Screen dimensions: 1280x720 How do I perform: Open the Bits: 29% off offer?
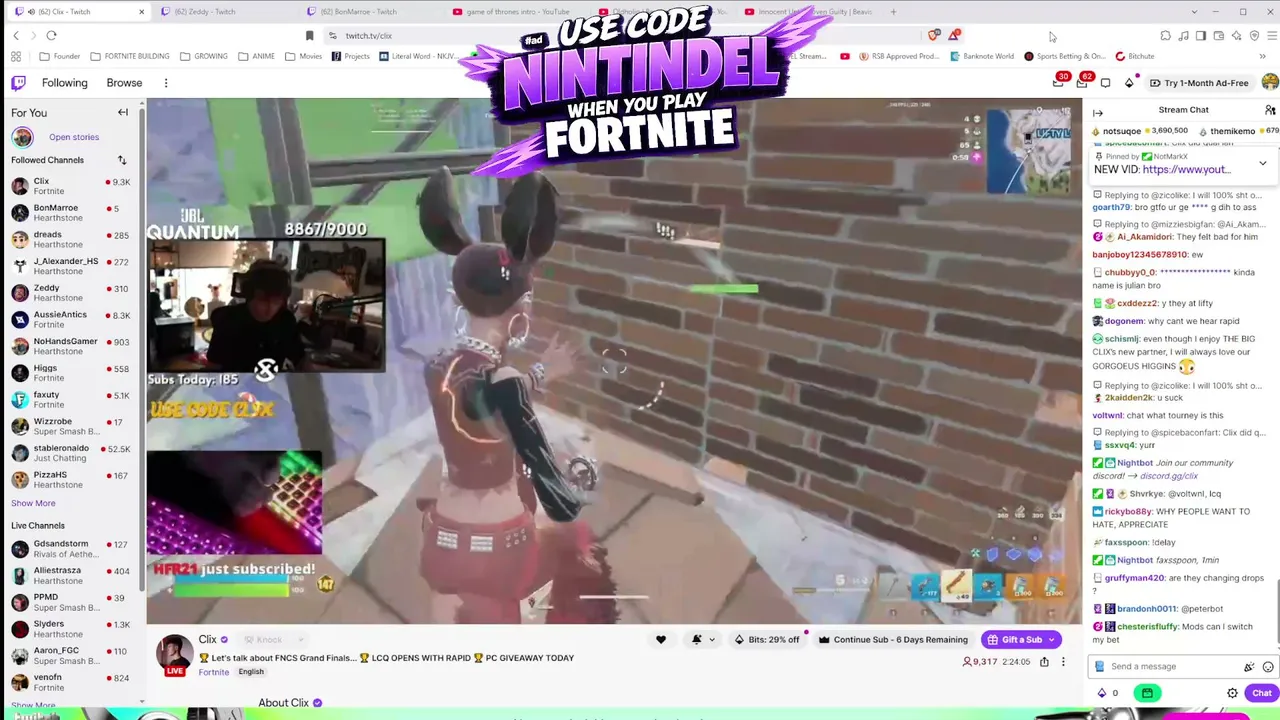pyautogui.click(x=768, y=640)
